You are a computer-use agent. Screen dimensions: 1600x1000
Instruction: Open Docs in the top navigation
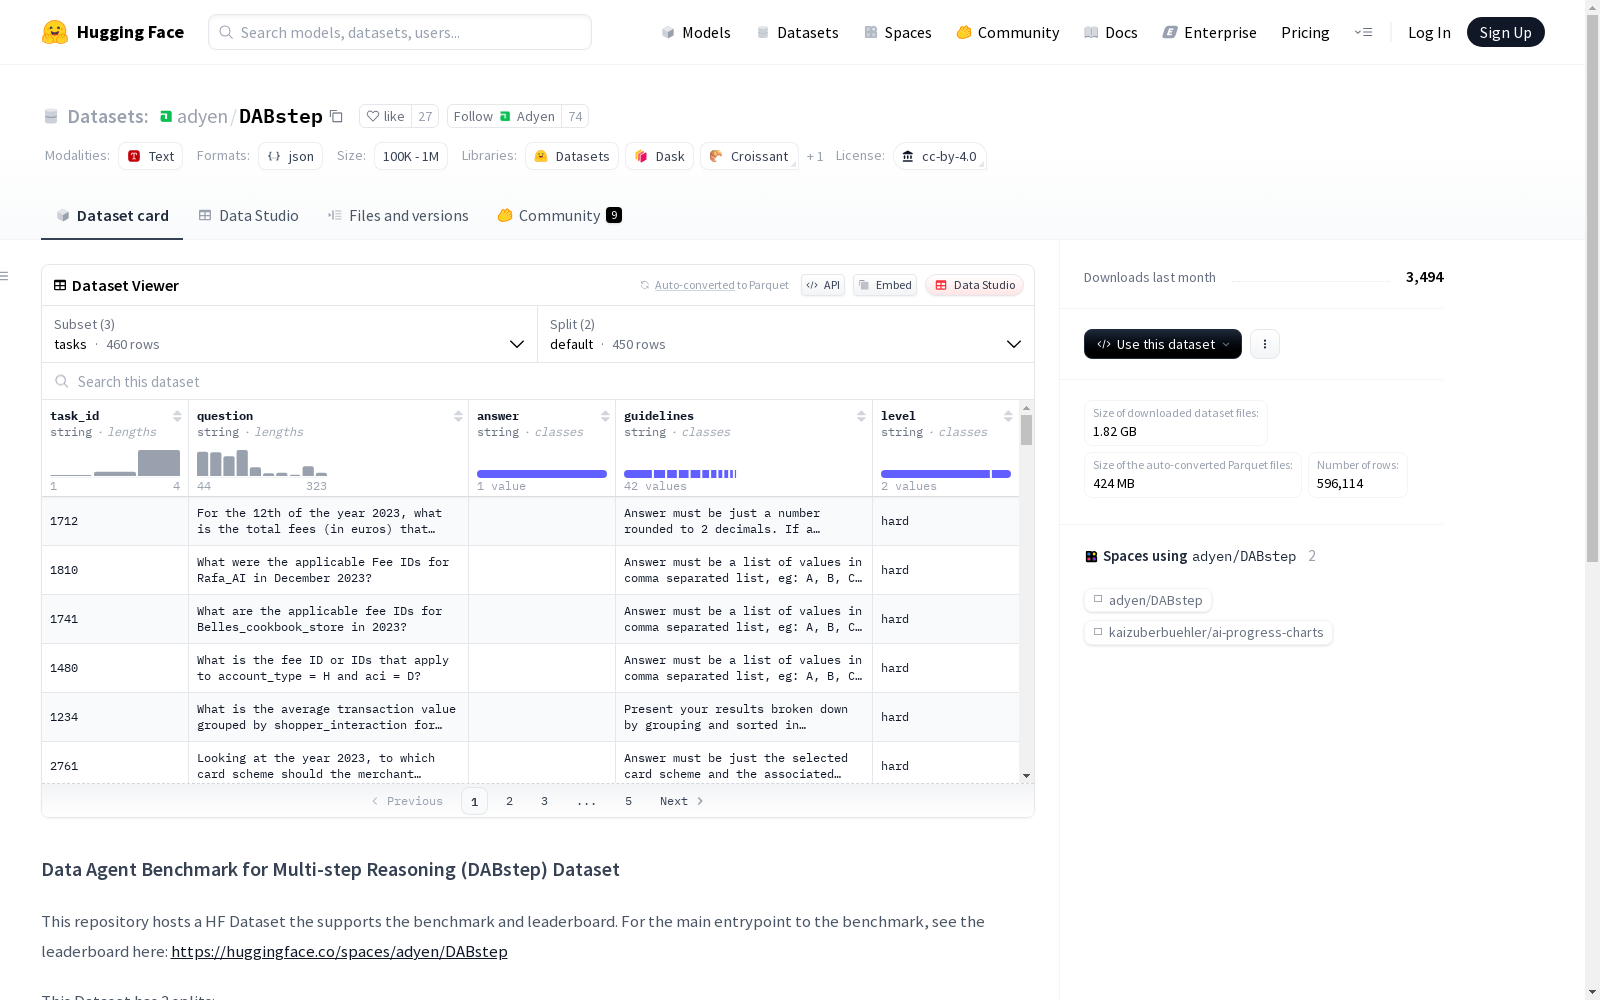coord(1111,32)
